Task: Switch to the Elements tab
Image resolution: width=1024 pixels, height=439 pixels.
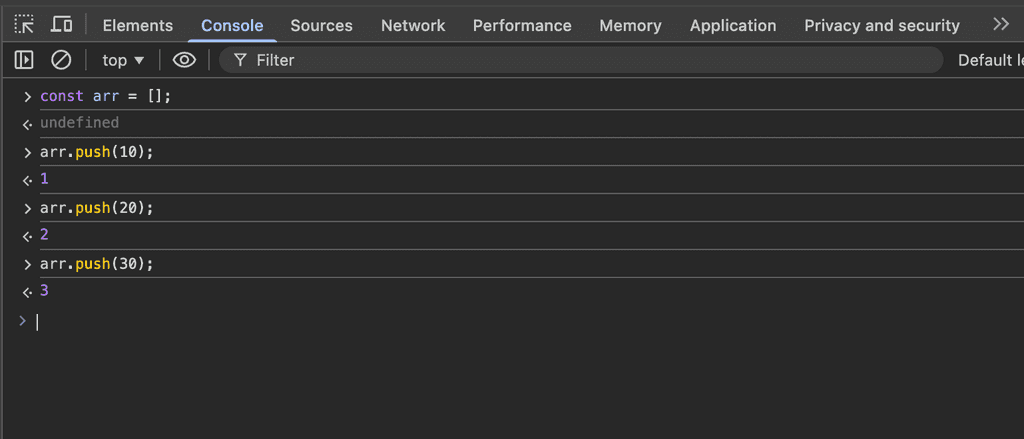Action: [x=137, y=26]
